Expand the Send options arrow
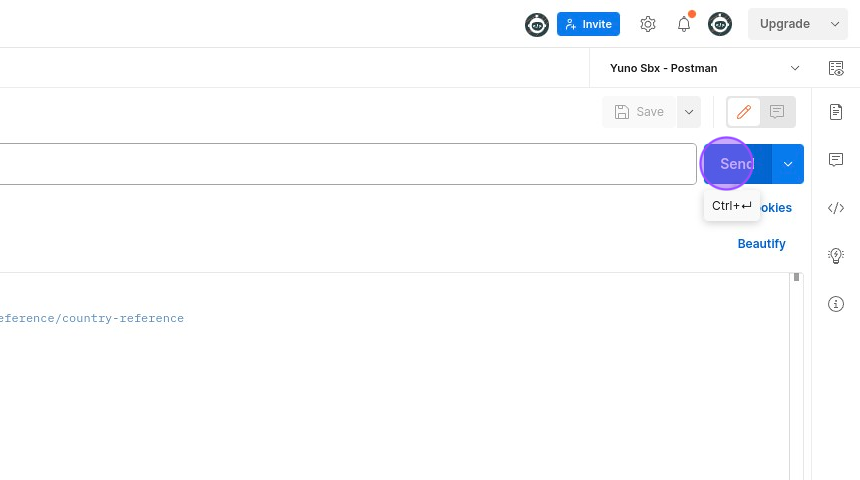This screenshot has width=860, height=480. (788, 164)
